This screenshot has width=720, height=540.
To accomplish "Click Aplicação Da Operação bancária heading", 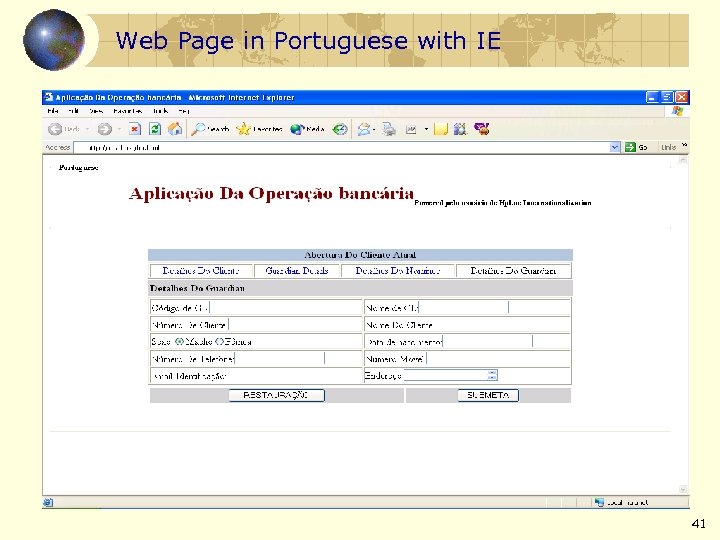I will coord(271,193).
